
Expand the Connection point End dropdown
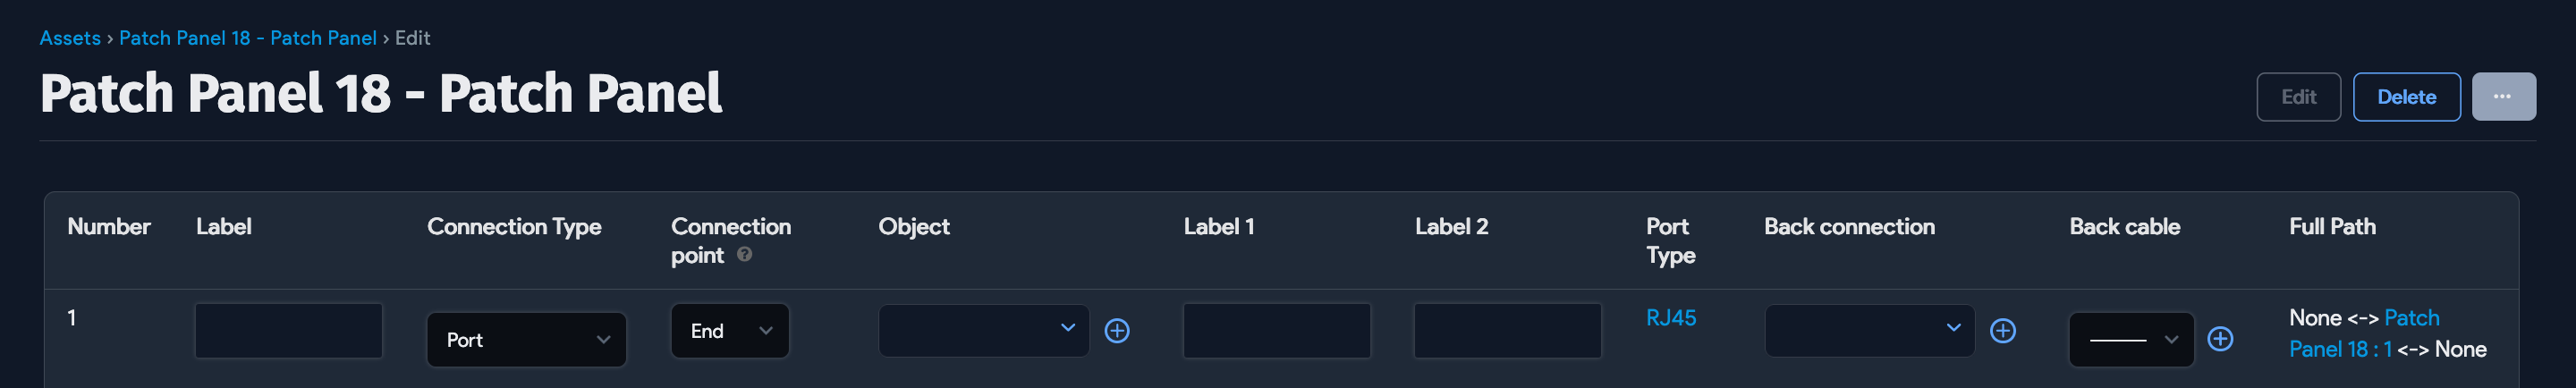[x=730, y=331]
